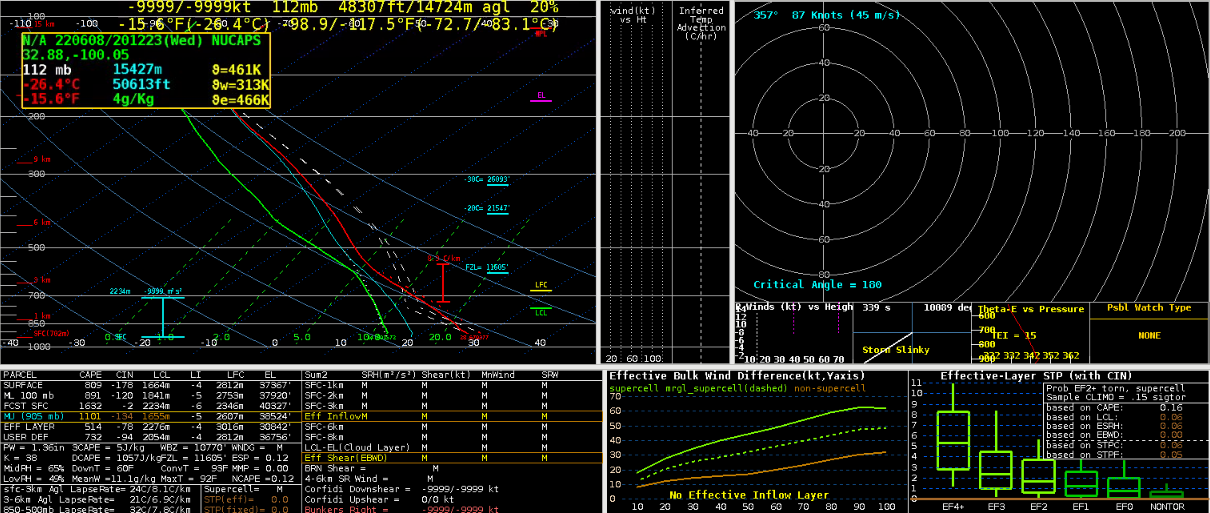Click the Sum2 column header

coord(316,374)
